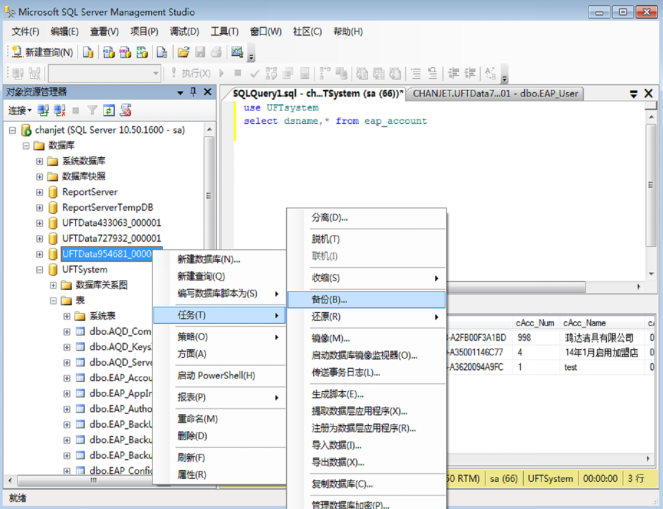Close the active query document tab

648,93
